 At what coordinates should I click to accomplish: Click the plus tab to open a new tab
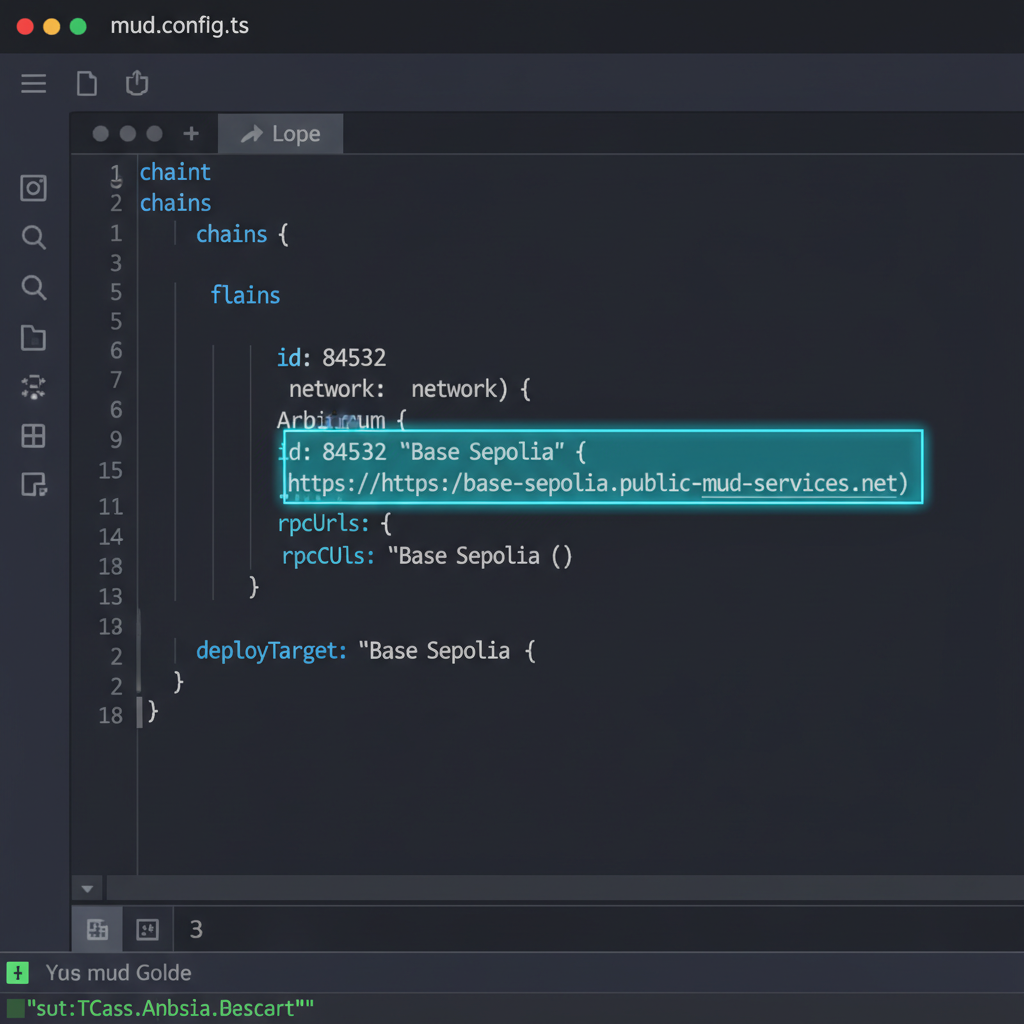(191, 133)
